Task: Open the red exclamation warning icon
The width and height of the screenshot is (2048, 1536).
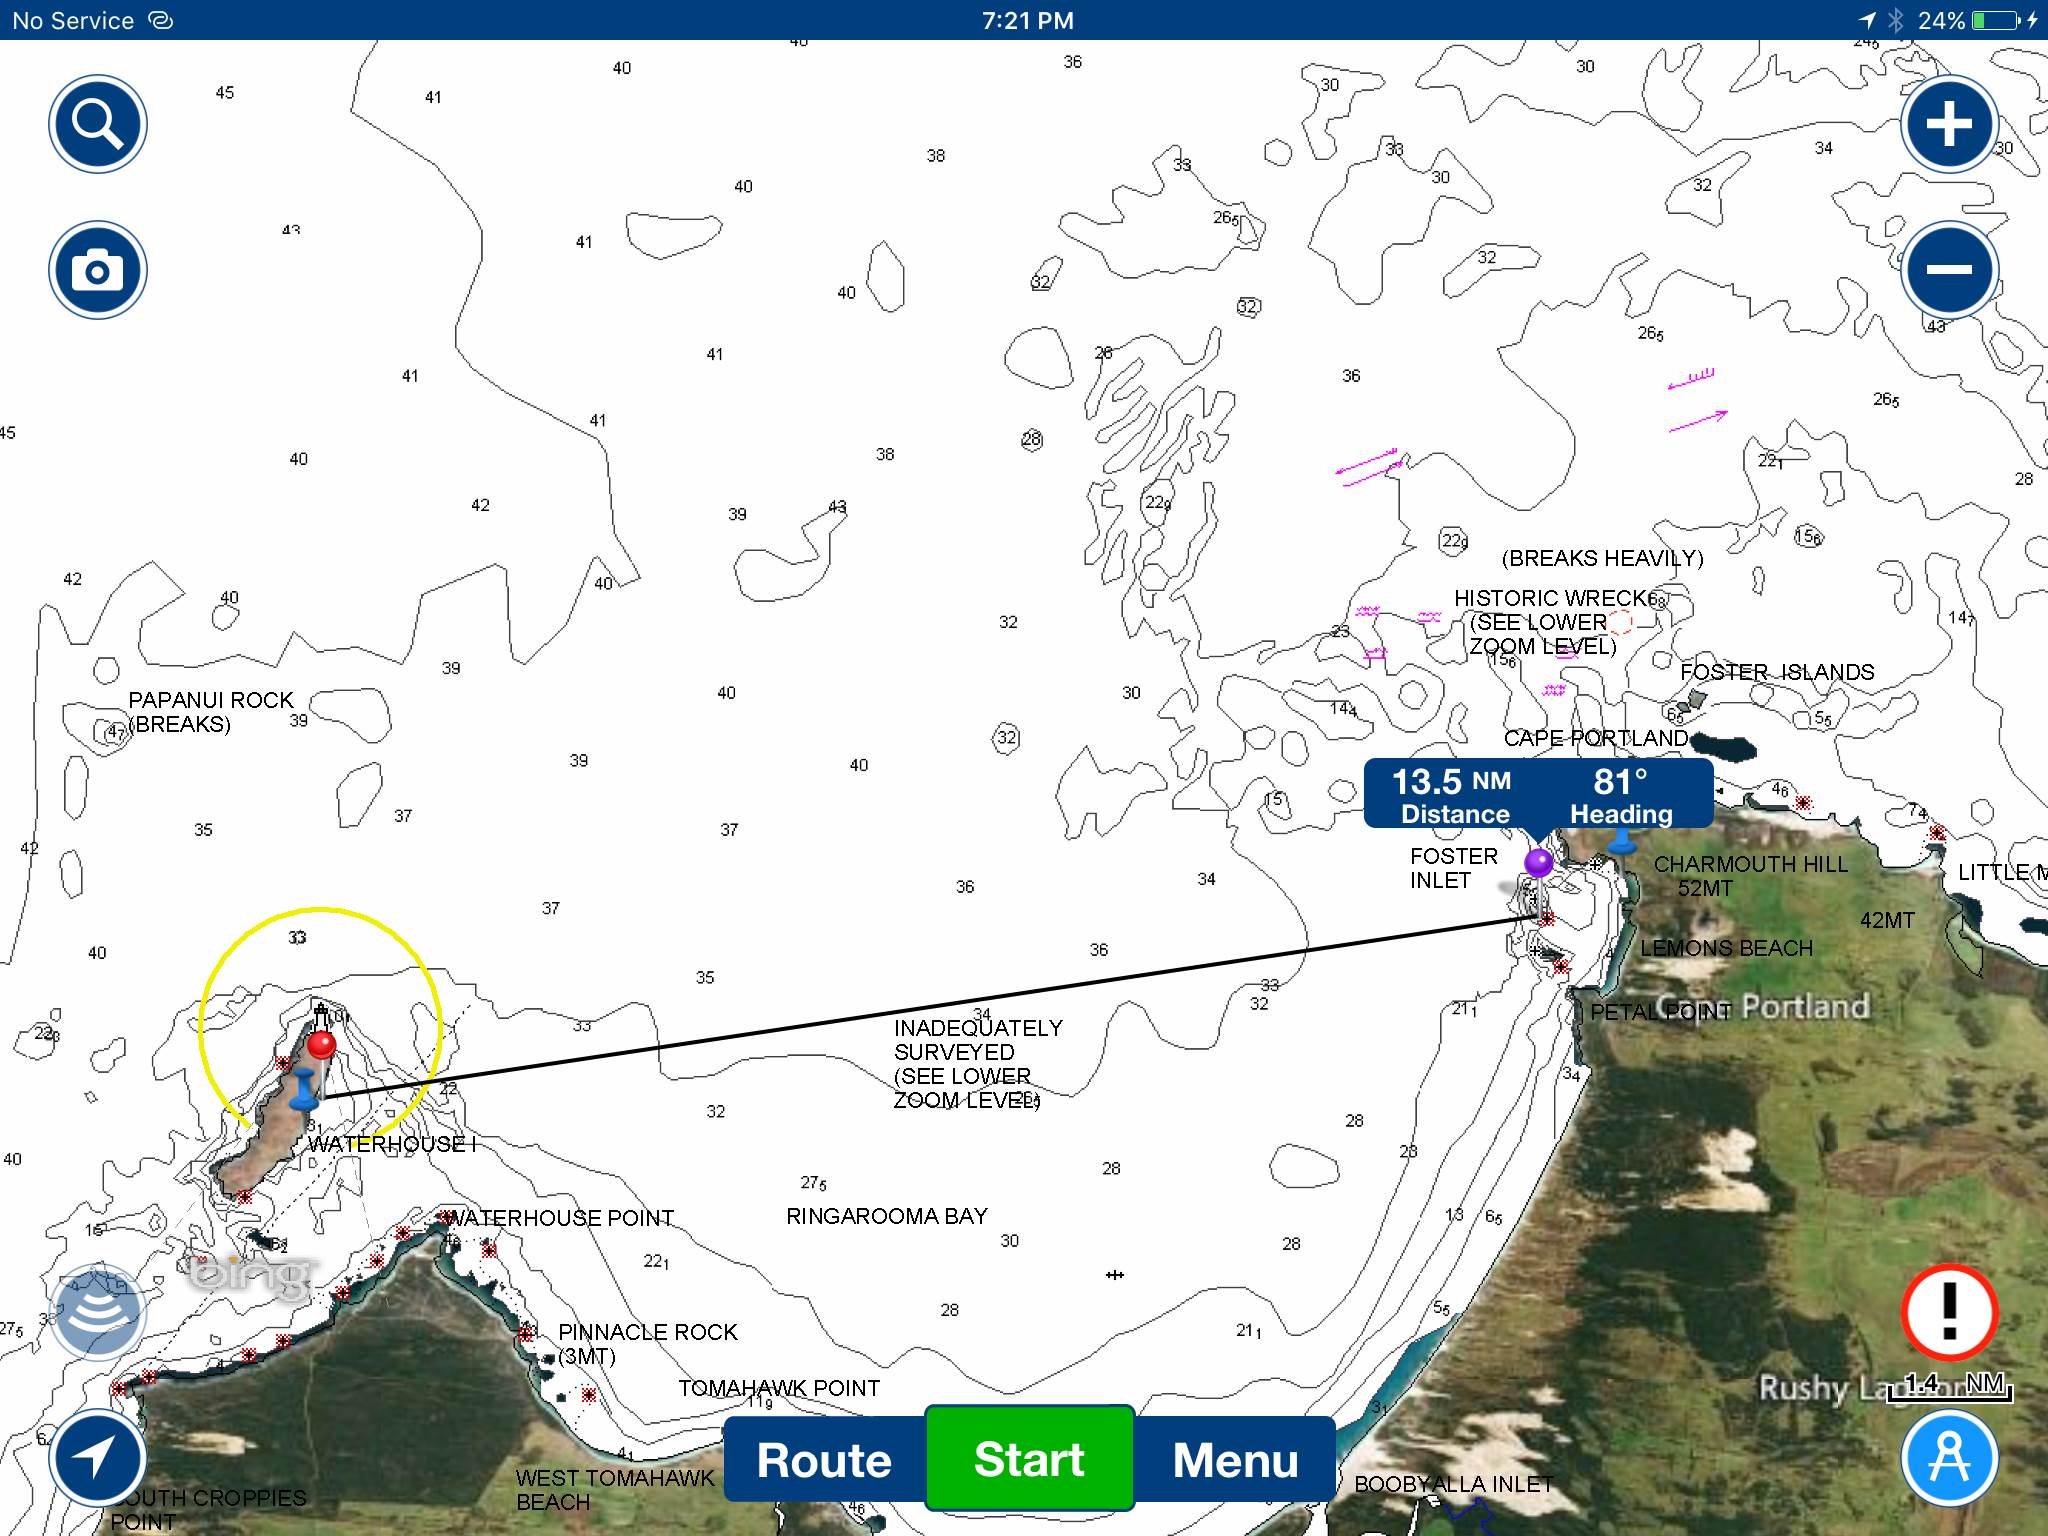Action: coord(1949,1312)
